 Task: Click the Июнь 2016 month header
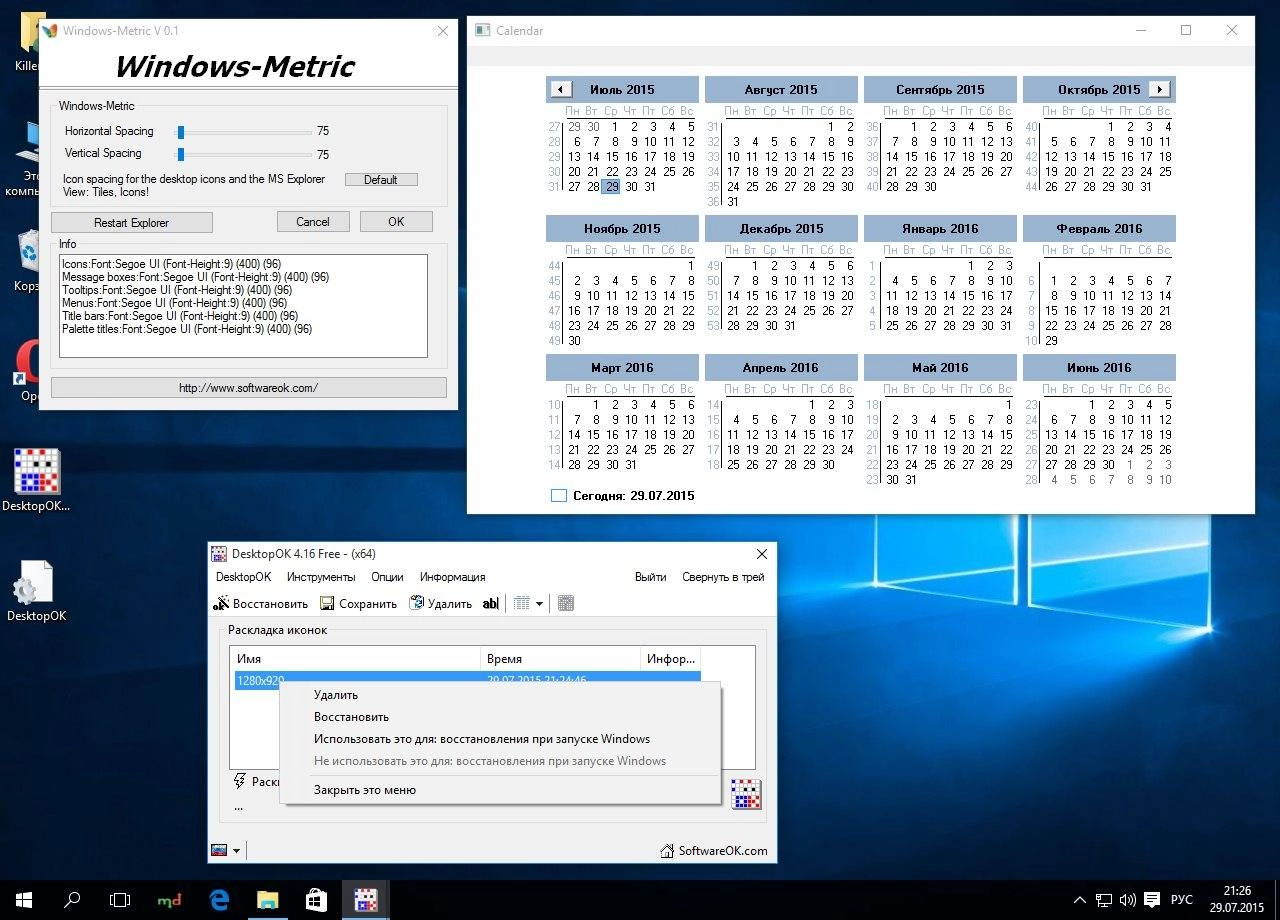(x=1099, y=367)
